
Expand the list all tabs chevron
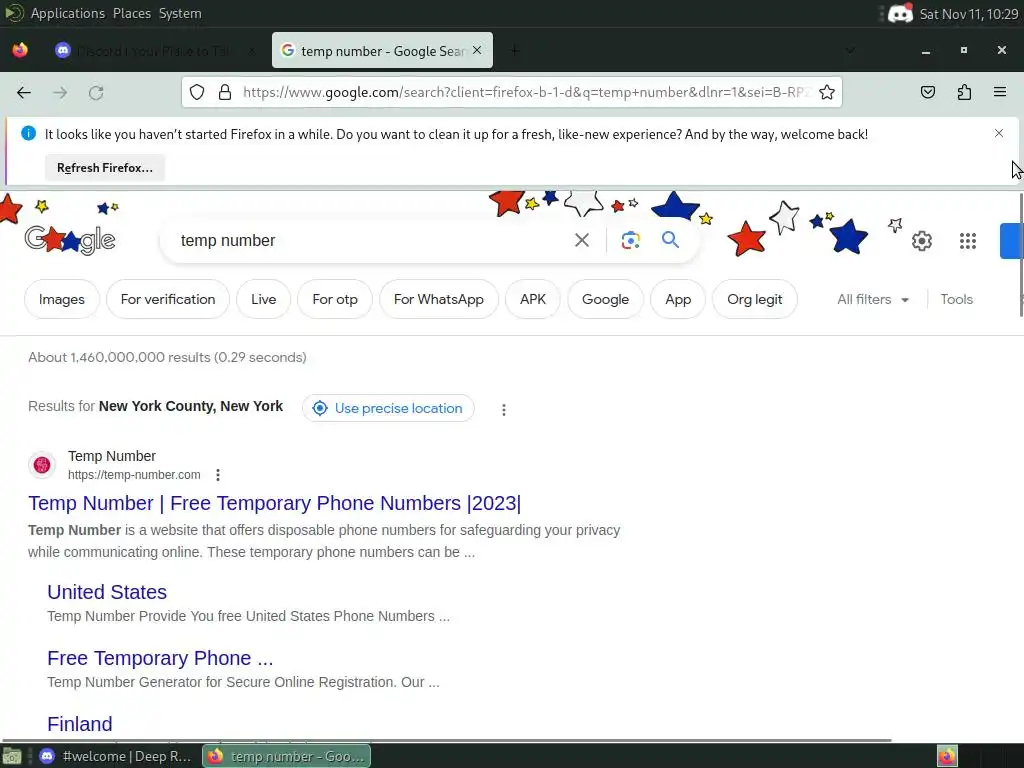pos(850,50)
